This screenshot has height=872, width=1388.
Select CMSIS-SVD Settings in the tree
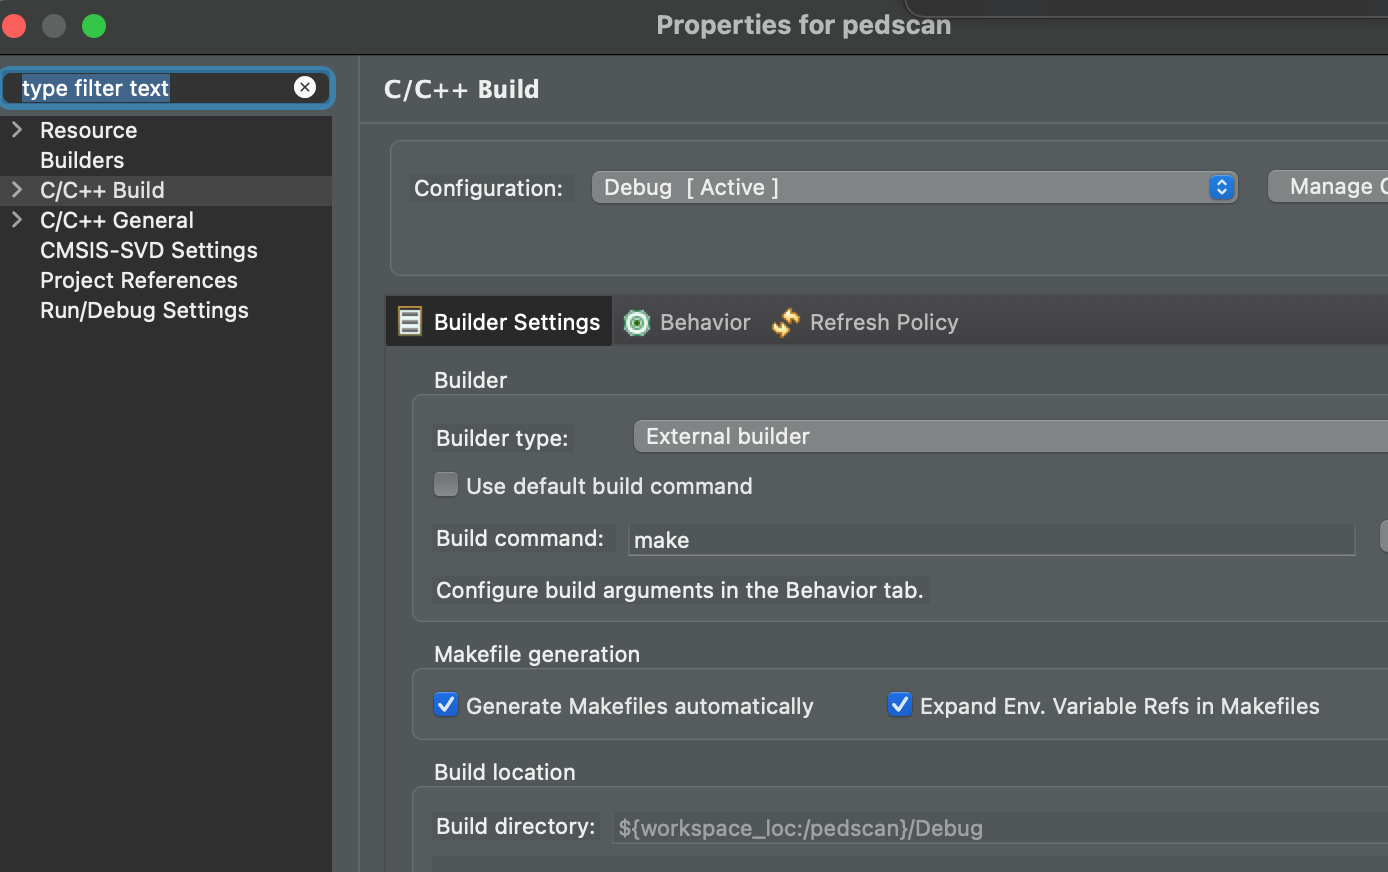(149, 250)
